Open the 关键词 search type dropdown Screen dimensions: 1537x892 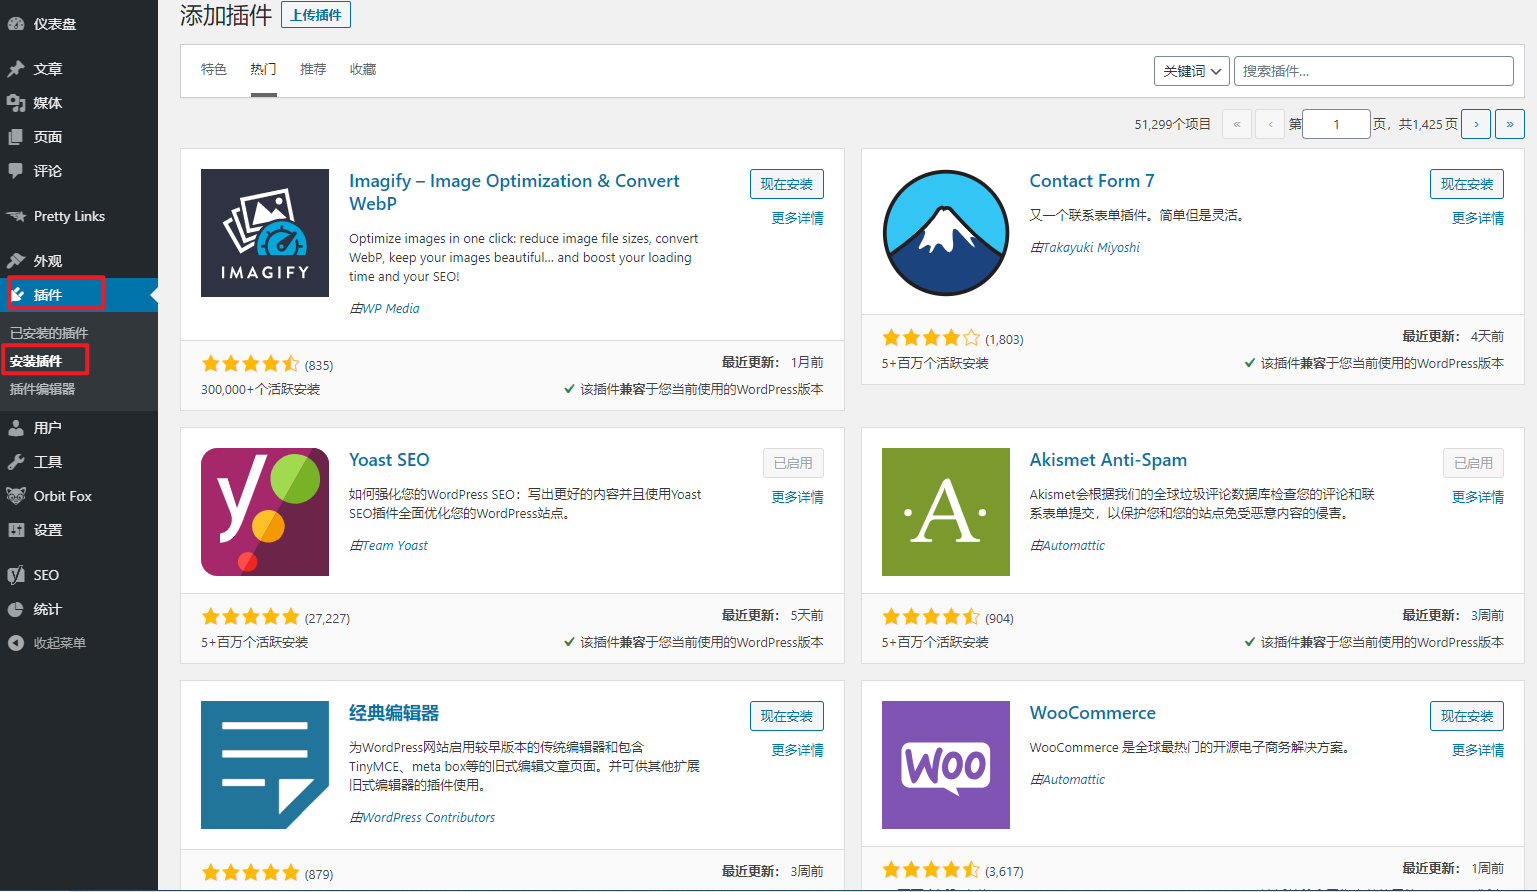[x=1192, y=71]
